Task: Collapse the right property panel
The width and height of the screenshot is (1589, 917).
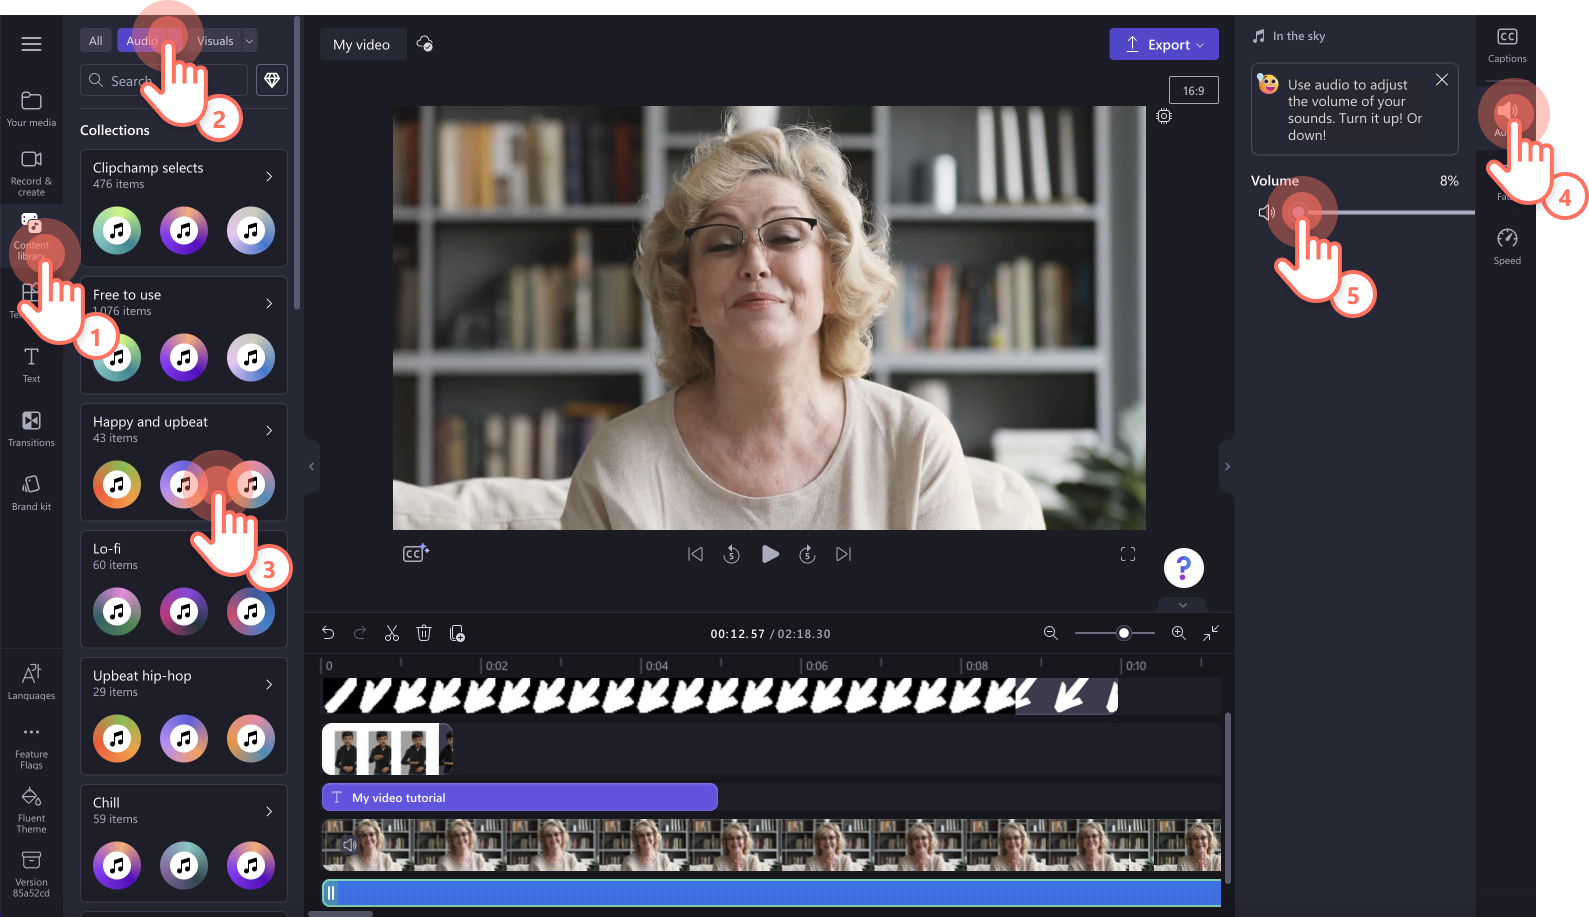Action: [1228, 466]
